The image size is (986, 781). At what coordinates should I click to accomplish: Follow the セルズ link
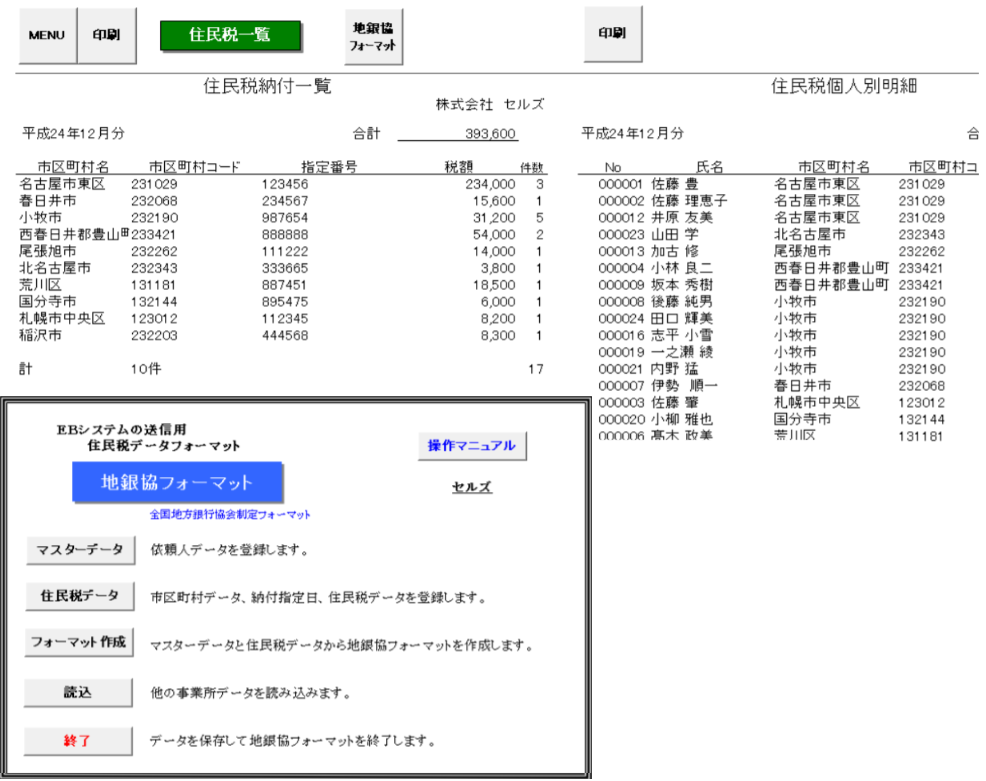472,486
